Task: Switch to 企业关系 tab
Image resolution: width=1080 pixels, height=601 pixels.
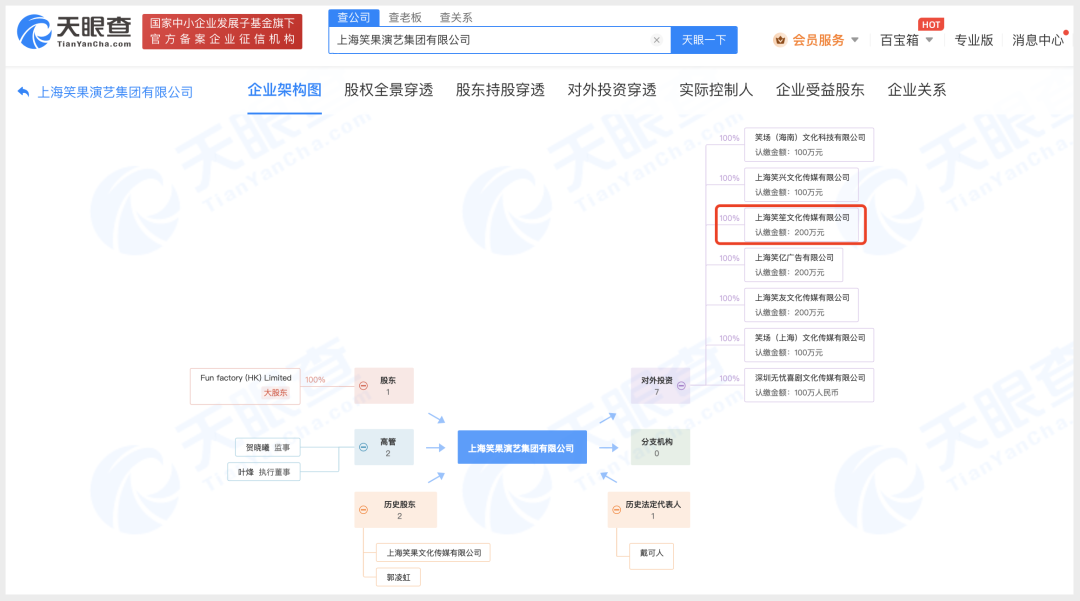Action: coord(916,90)
